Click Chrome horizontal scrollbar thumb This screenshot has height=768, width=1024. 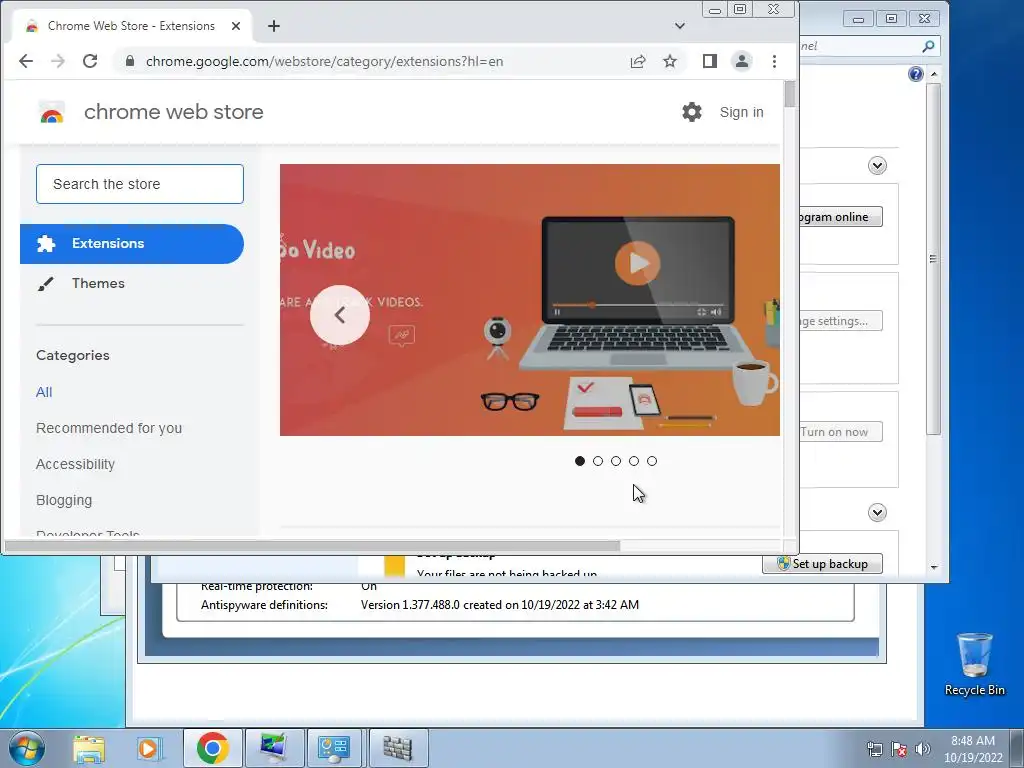[312, 546]
